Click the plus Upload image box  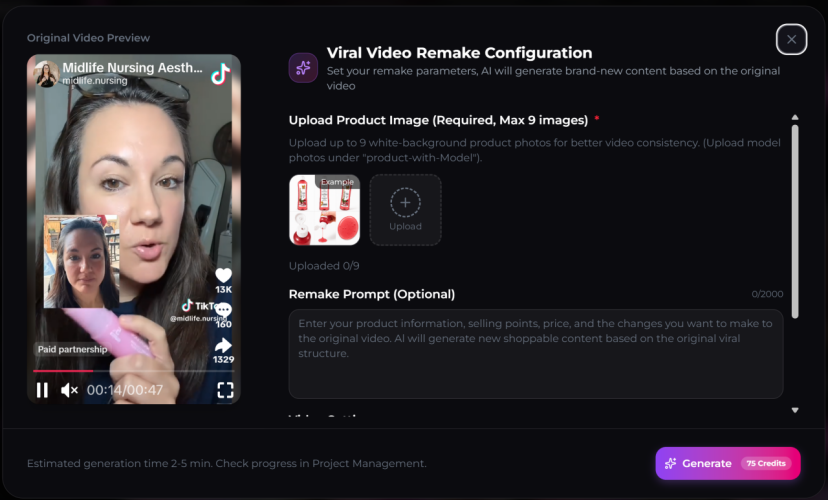click(406, 210)
